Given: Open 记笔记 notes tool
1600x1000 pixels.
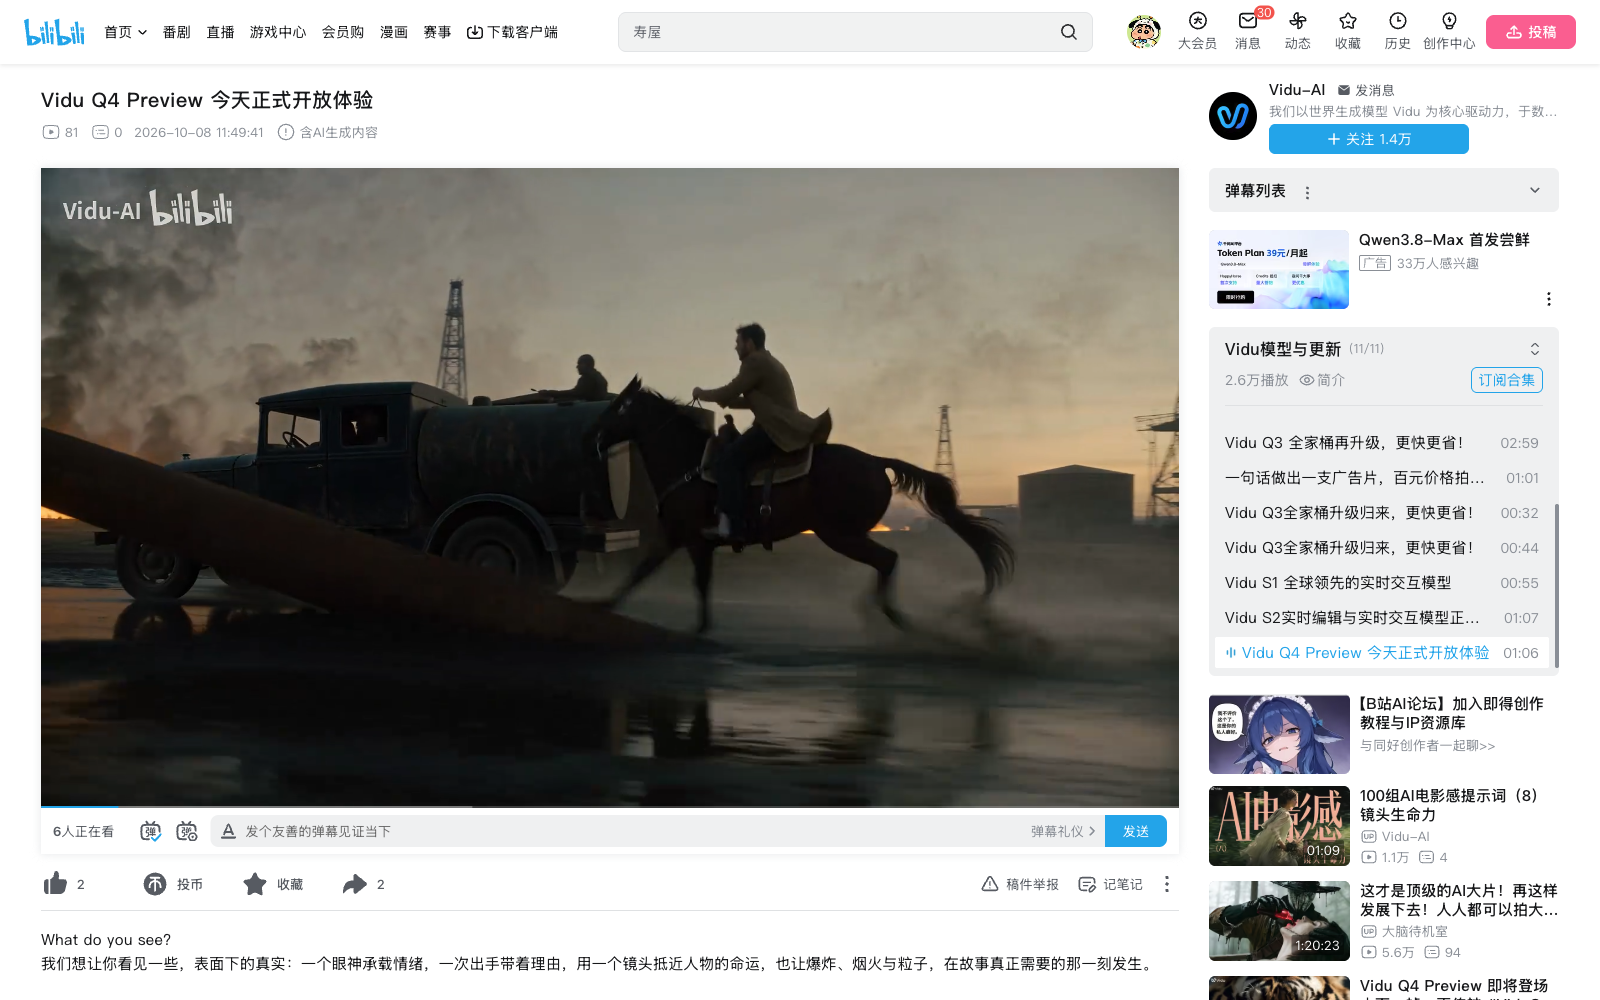Looking at the screenshot, I should click(1110, 884).
